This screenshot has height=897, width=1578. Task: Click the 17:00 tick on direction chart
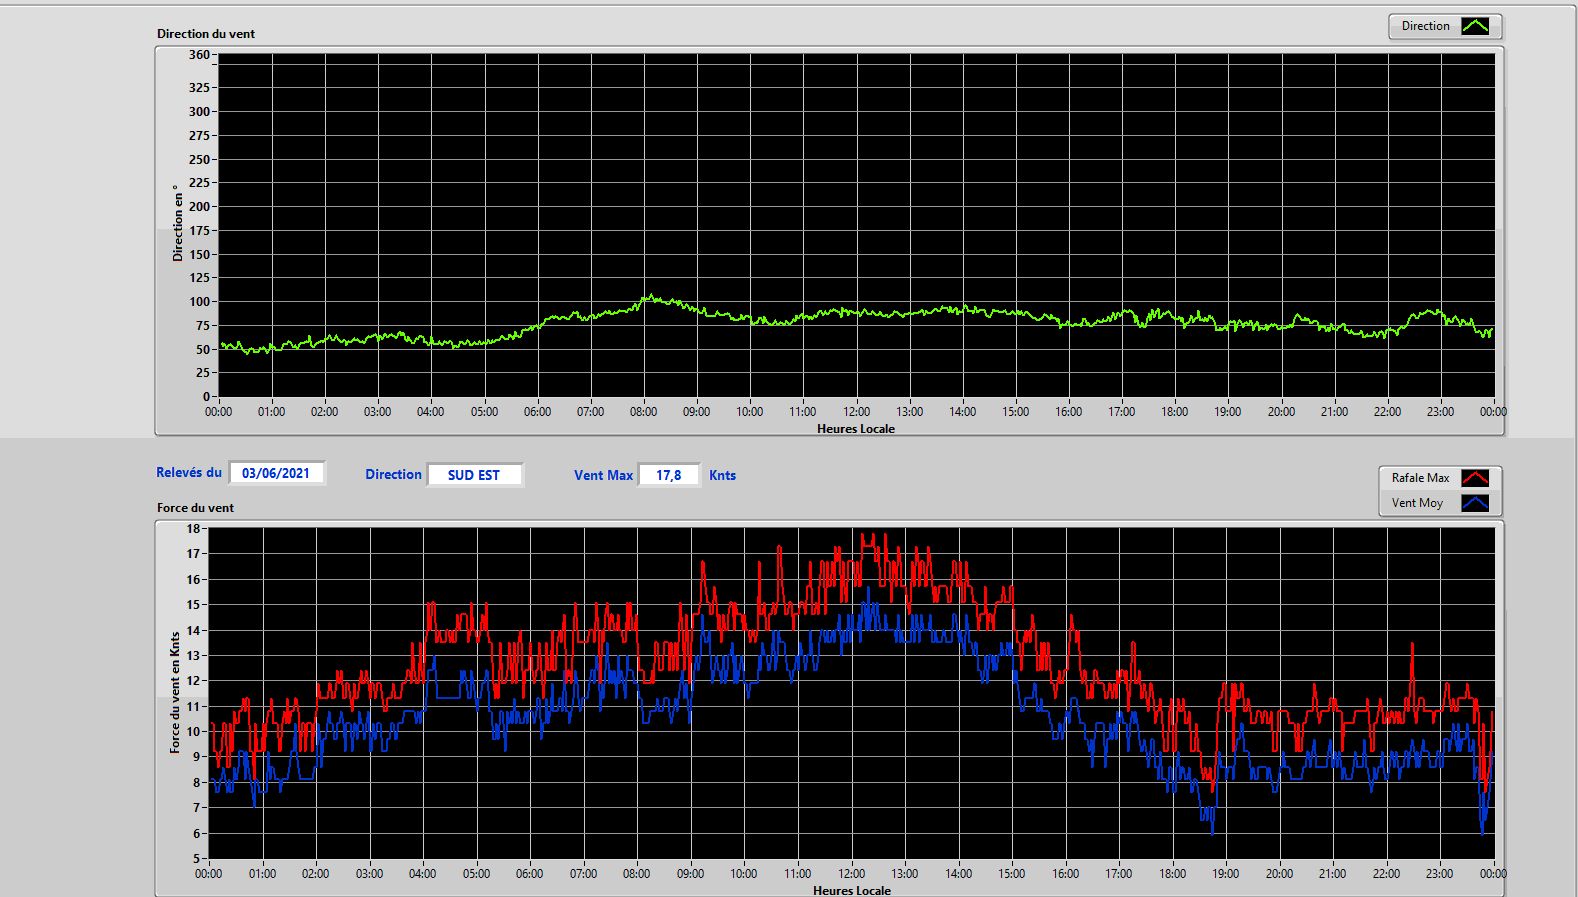(x=1121, y=411)
